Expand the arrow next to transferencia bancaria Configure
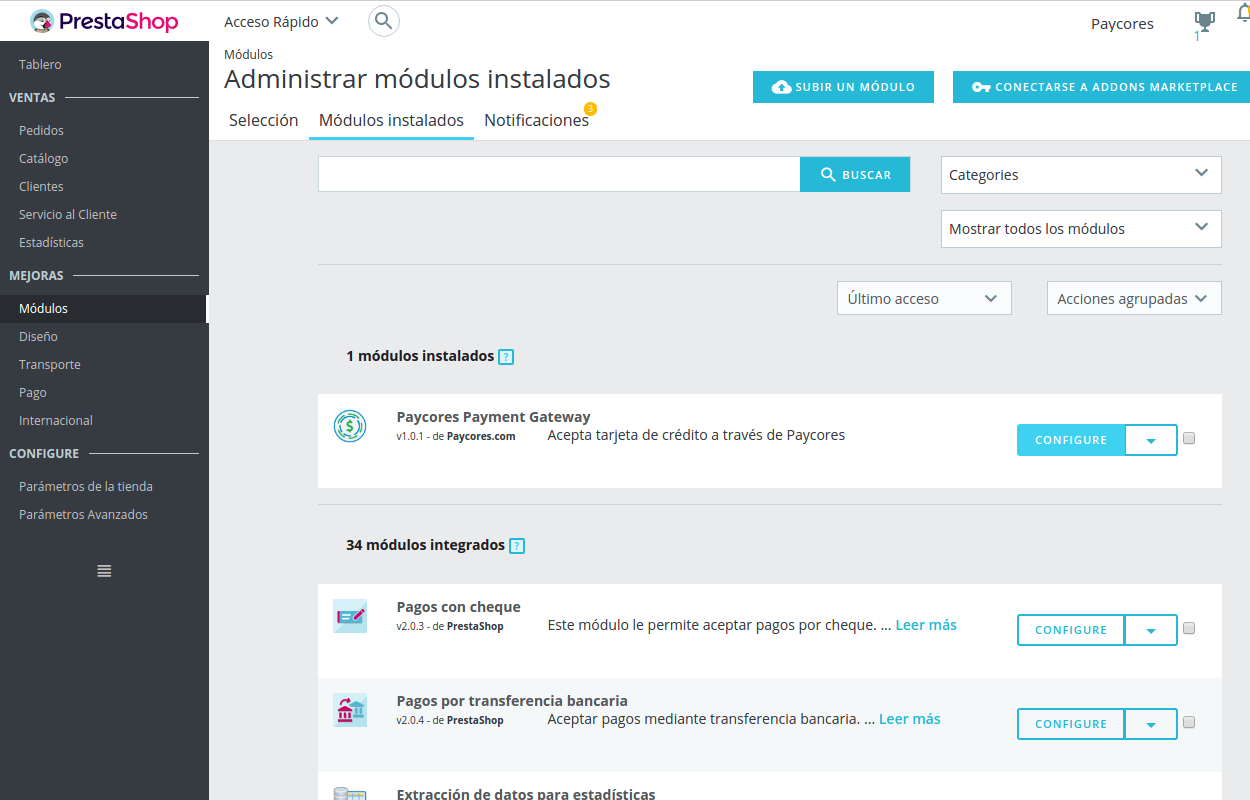Image resolution: width=1250 pixels, height=800 pixels. point(1151,724)
